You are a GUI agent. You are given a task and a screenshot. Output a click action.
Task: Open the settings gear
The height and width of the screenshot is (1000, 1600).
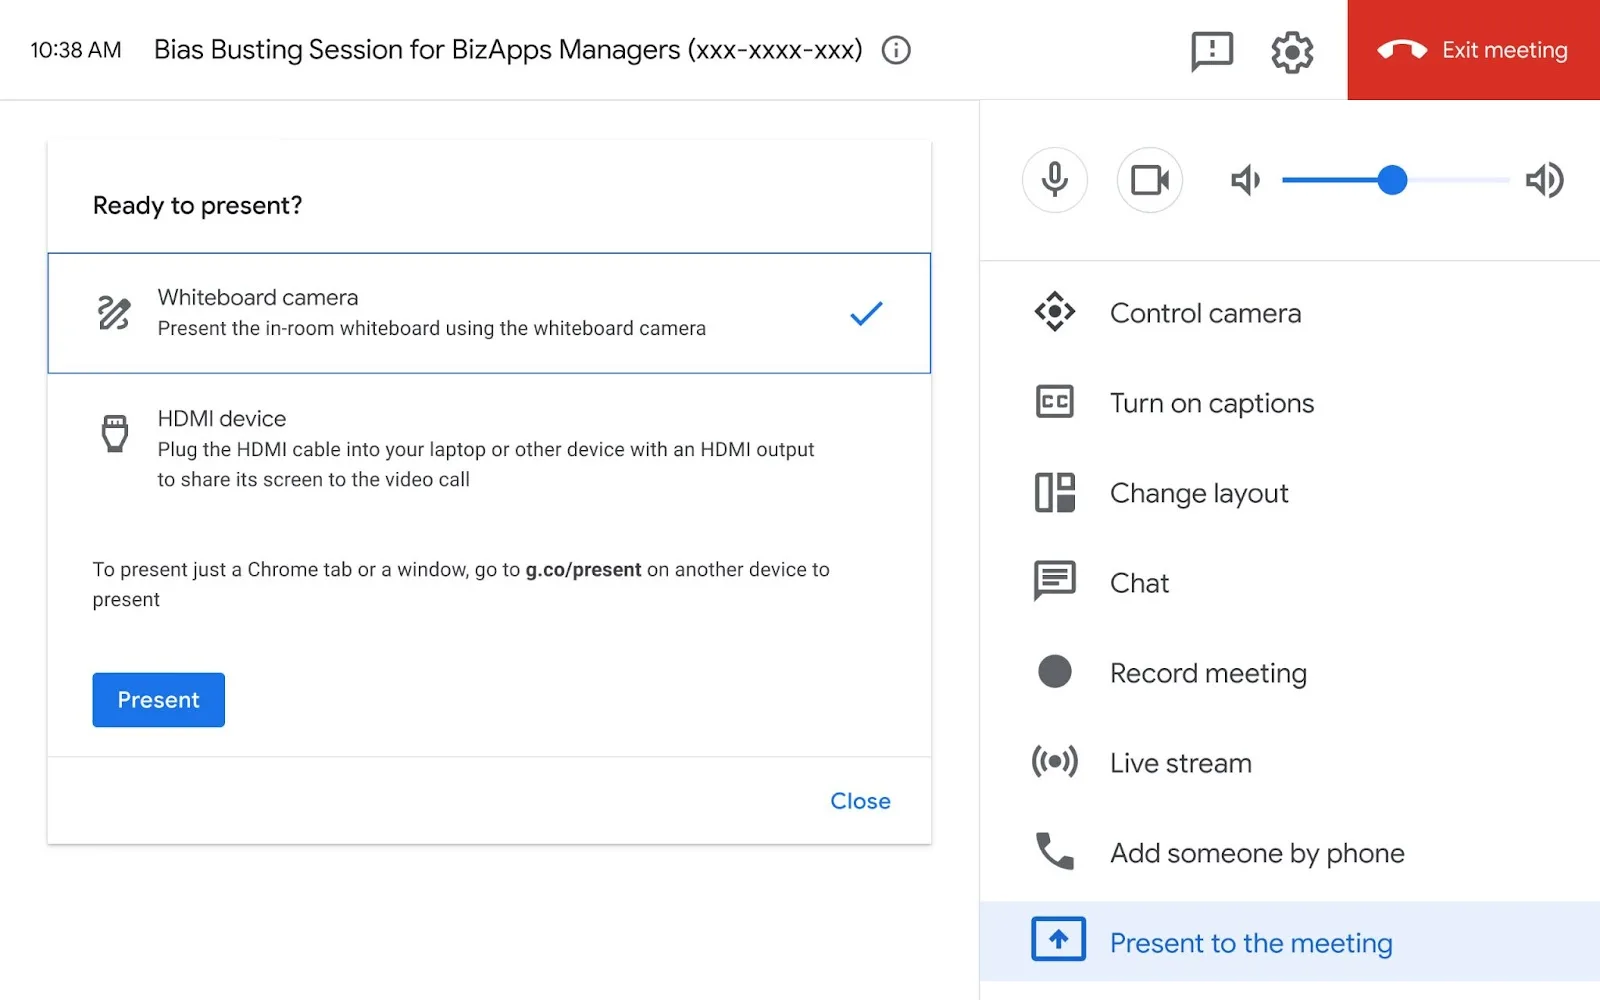click(x=1291, y=51)
